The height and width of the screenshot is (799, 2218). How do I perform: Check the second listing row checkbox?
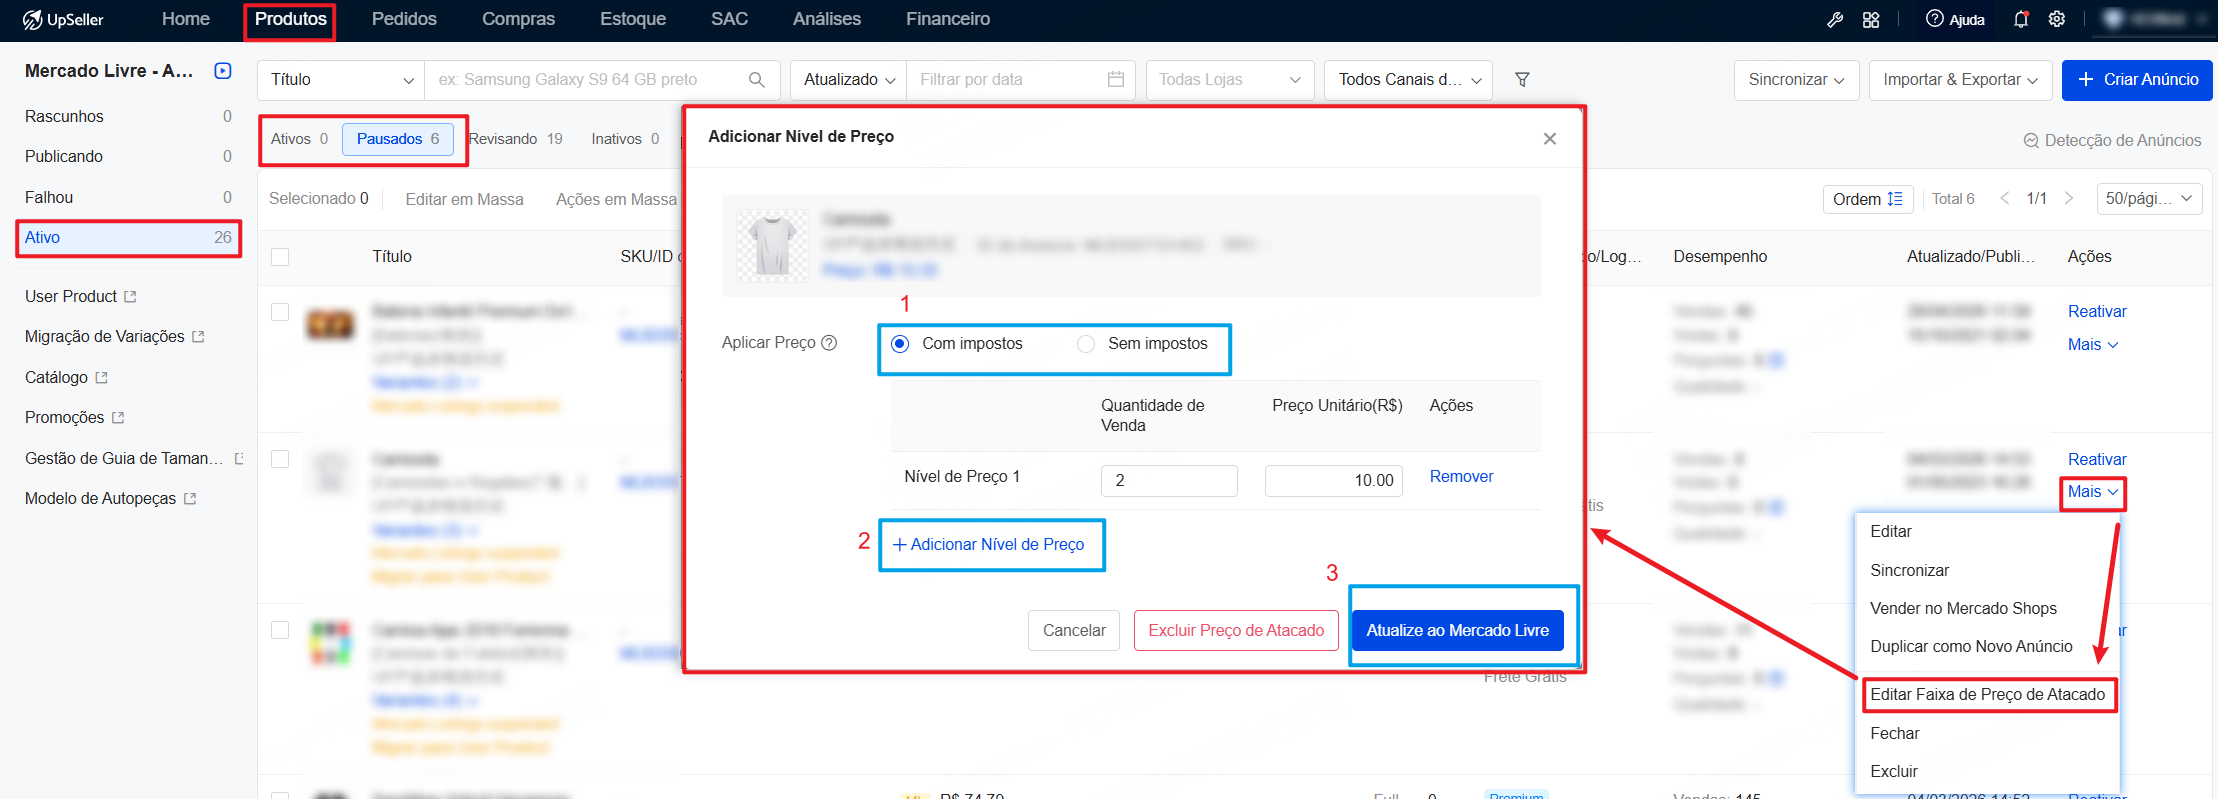click(280, 459)
